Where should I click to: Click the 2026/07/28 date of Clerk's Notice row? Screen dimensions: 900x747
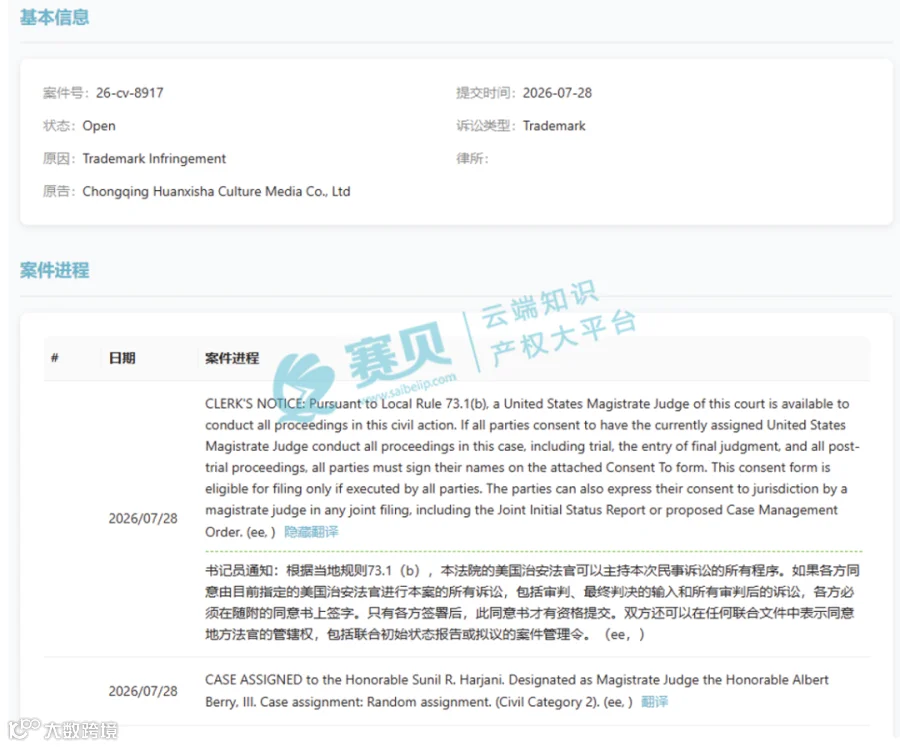click(x=143, y=518)
